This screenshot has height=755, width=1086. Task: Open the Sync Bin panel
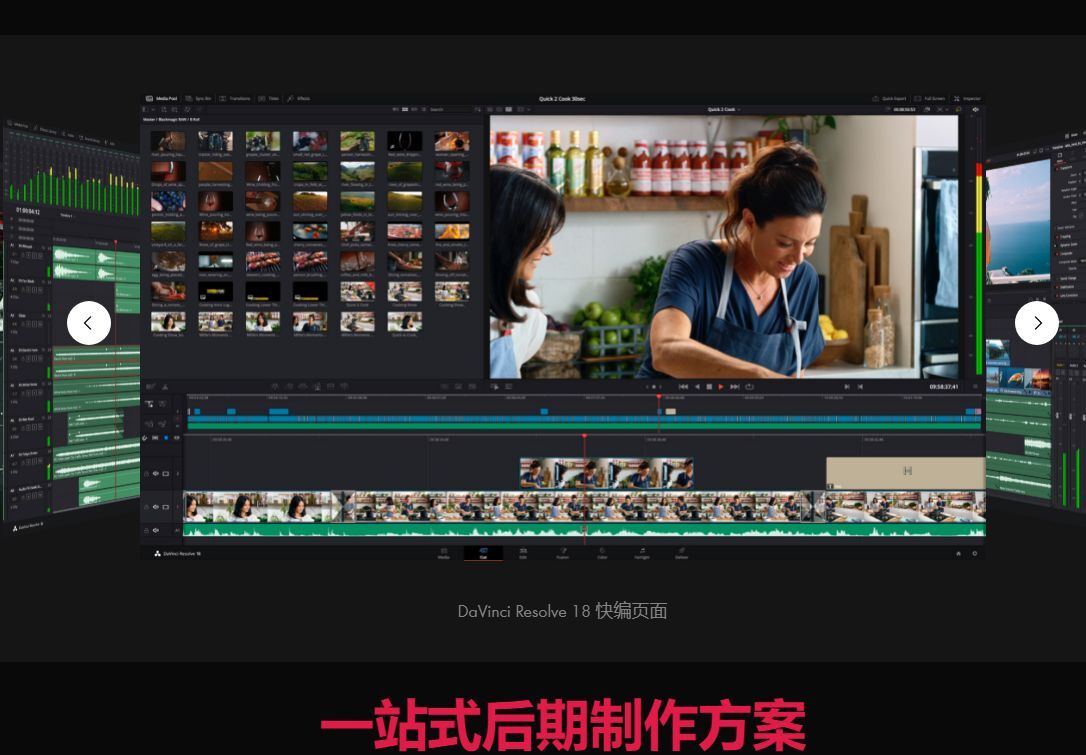199,98
